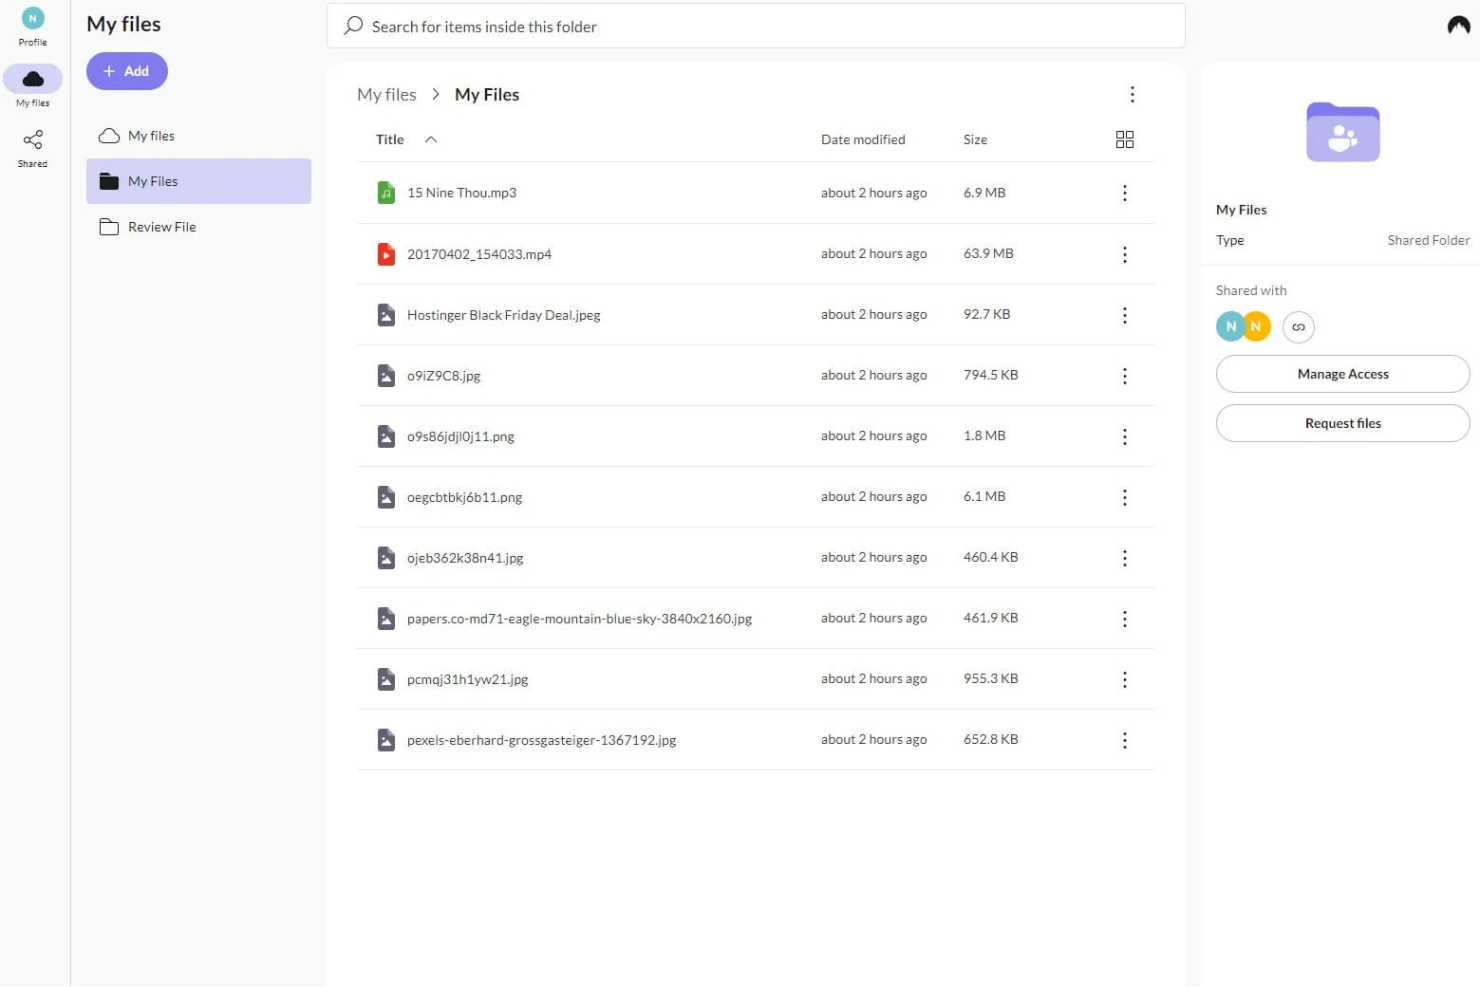Click the 15 Nine Thou.mp3 audio file icon
This screenshot has width=1480, height=987.
tap(386, 193)
